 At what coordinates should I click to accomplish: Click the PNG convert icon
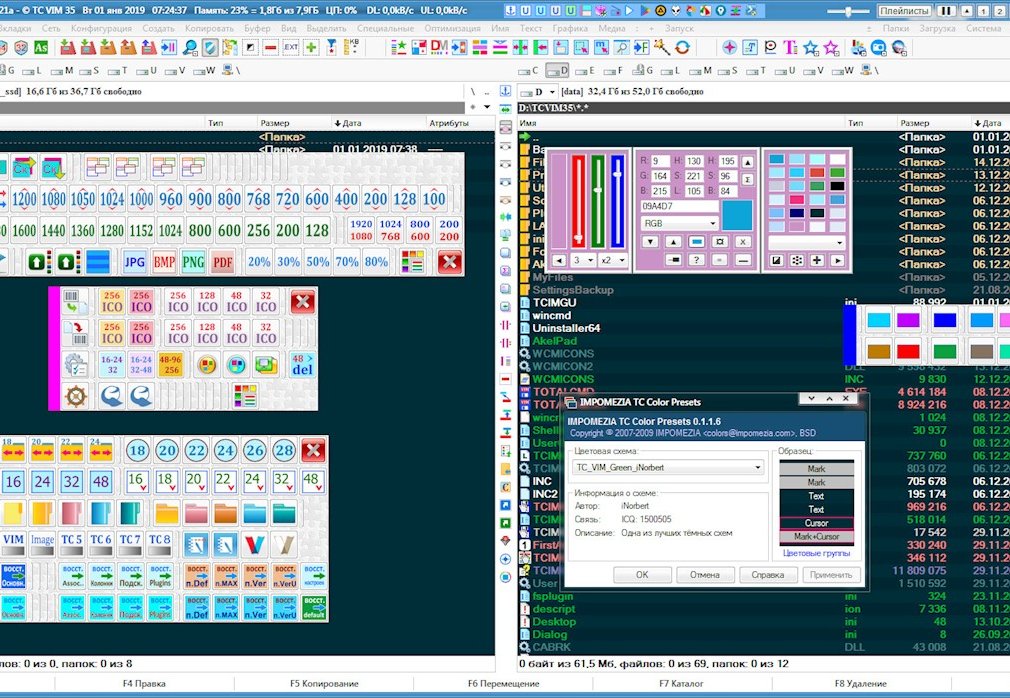[x=193, y=262]
